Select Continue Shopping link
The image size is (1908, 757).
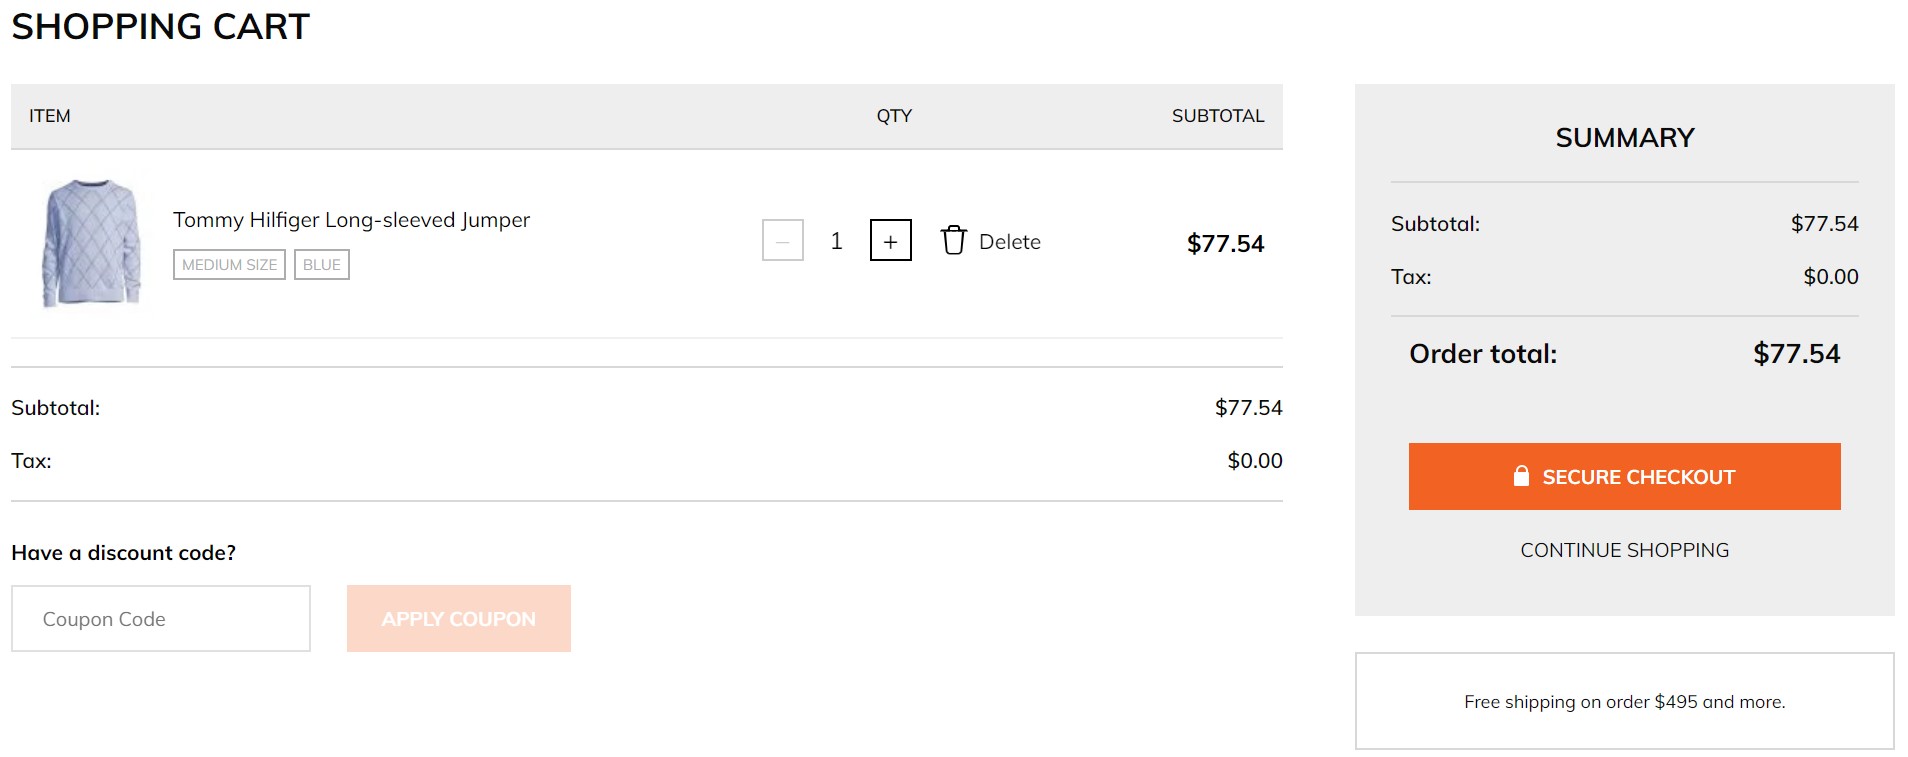pos(1624,550)
